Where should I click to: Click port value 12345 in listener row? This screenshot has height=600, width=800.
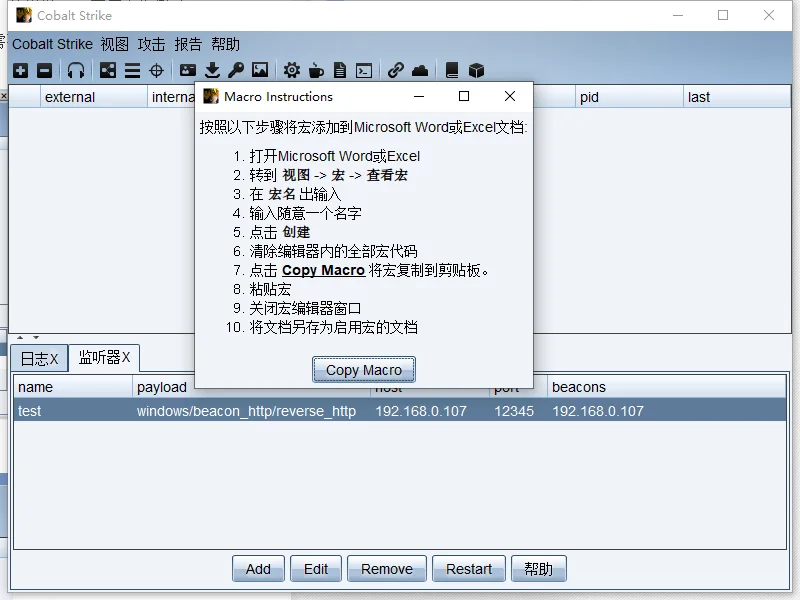click(514, 411)
